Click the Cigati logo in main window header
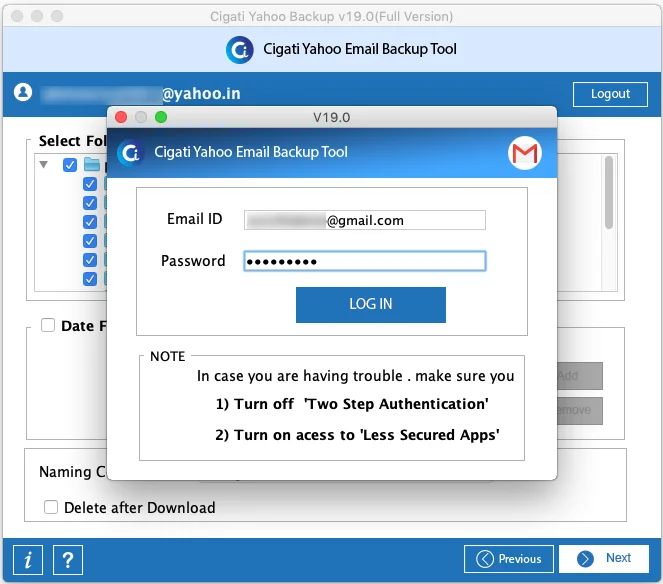 [240, 50]
